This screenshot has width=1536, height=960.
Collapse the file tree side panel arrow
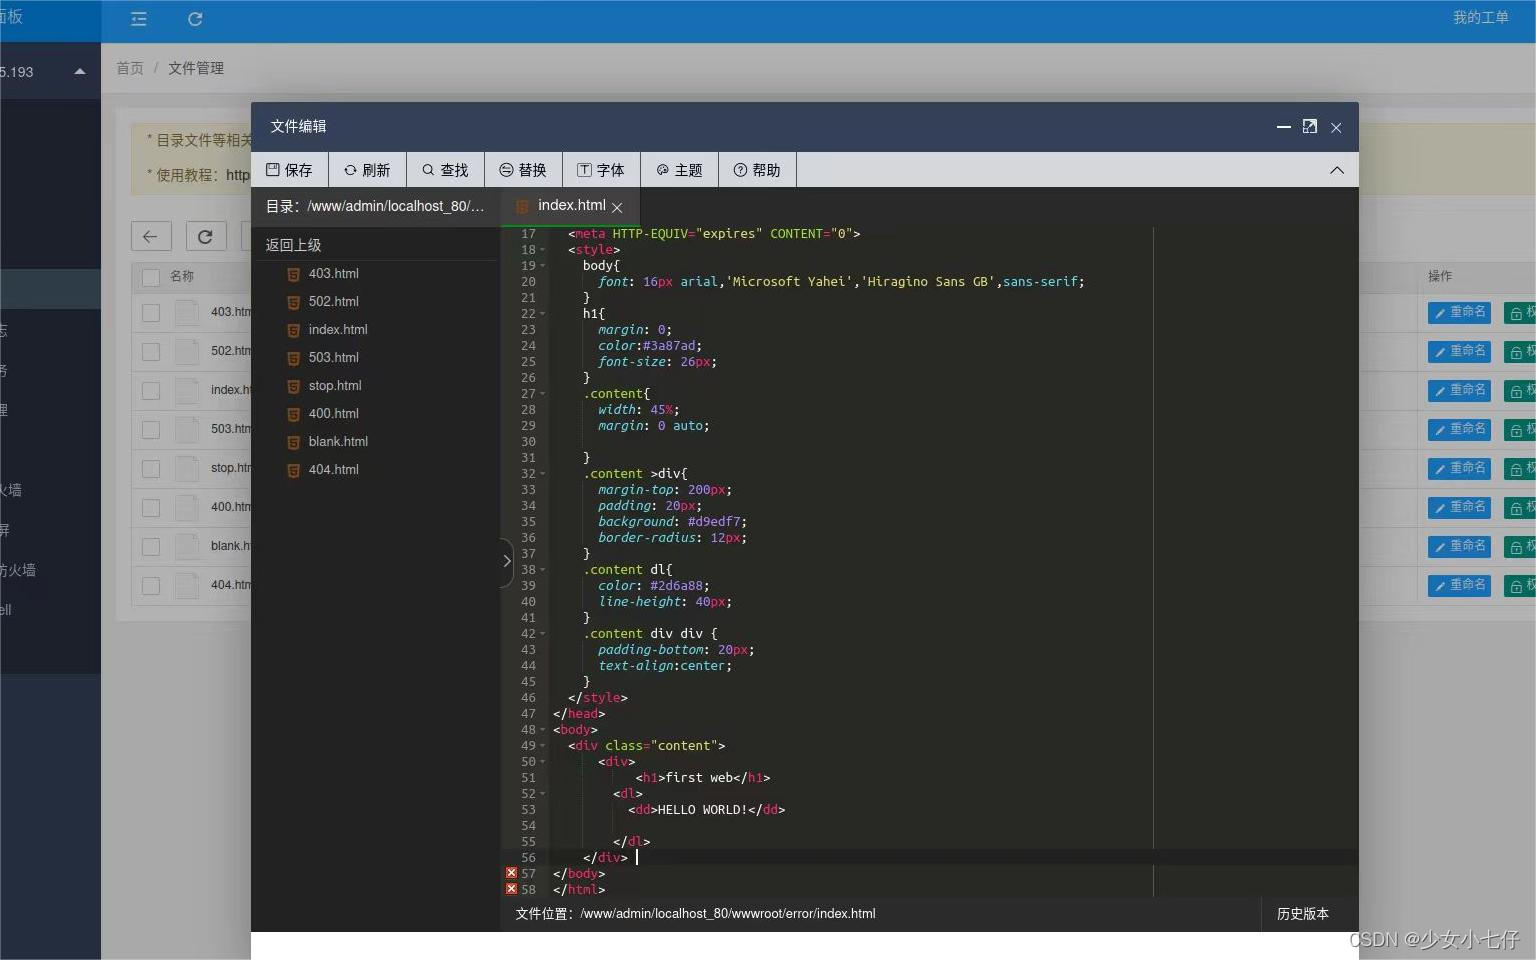(x=506, y=561)
